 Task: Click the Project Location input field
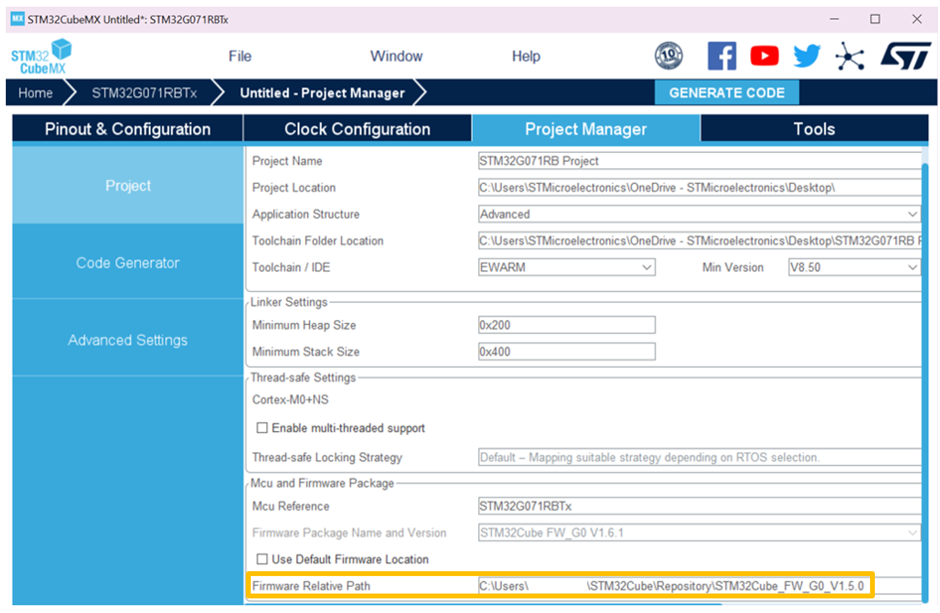[699, 188]
